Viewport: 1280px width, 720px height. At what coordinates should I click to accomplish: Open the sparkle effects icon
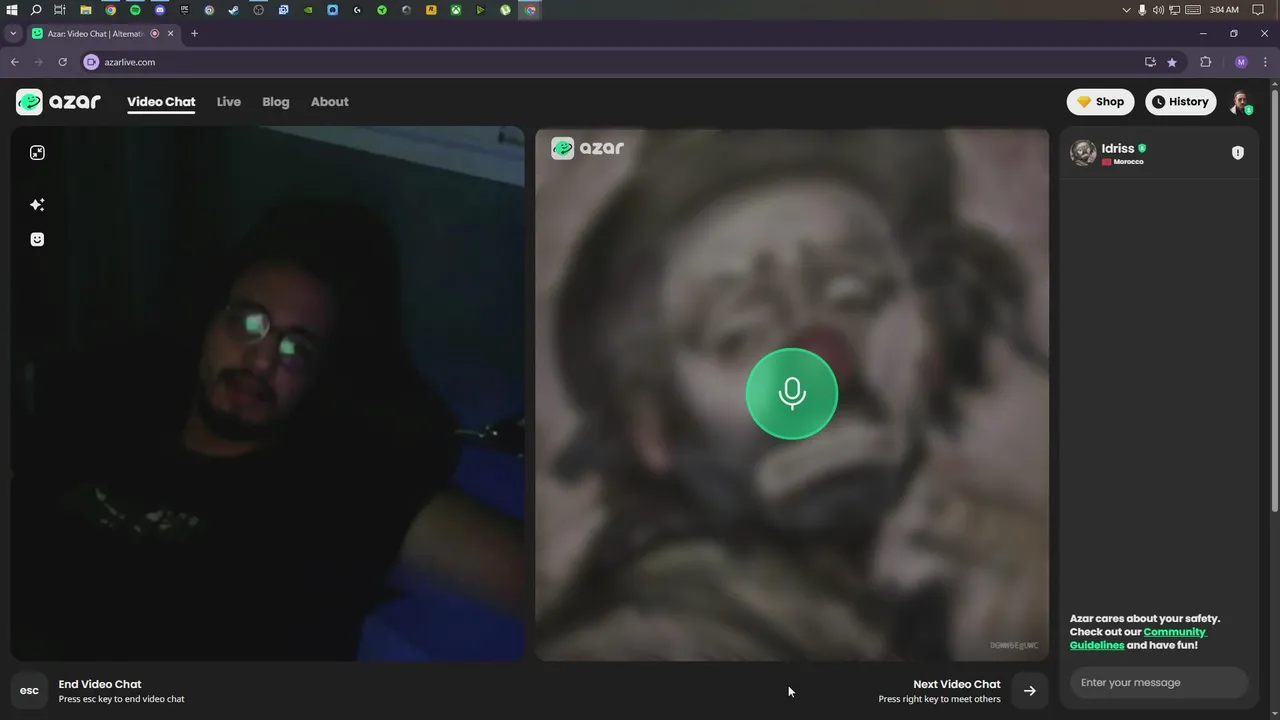point(37,205)
